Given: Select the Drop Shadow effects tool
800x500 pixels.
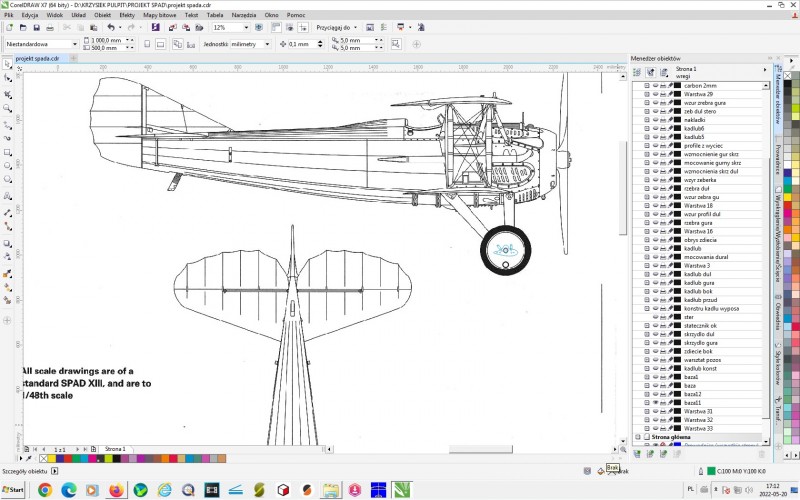Looking at the screenshot, I should point(7,243).
